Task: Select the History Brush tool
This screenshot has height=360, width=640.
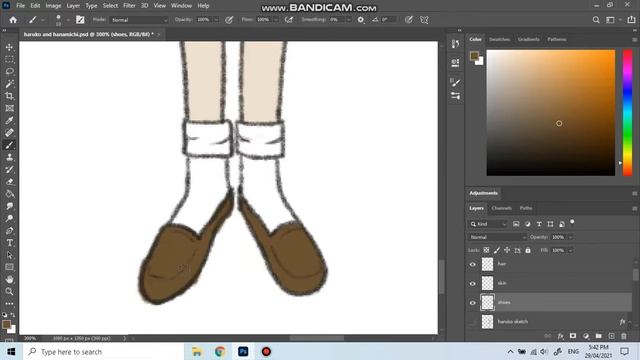Action: point(9,170)
